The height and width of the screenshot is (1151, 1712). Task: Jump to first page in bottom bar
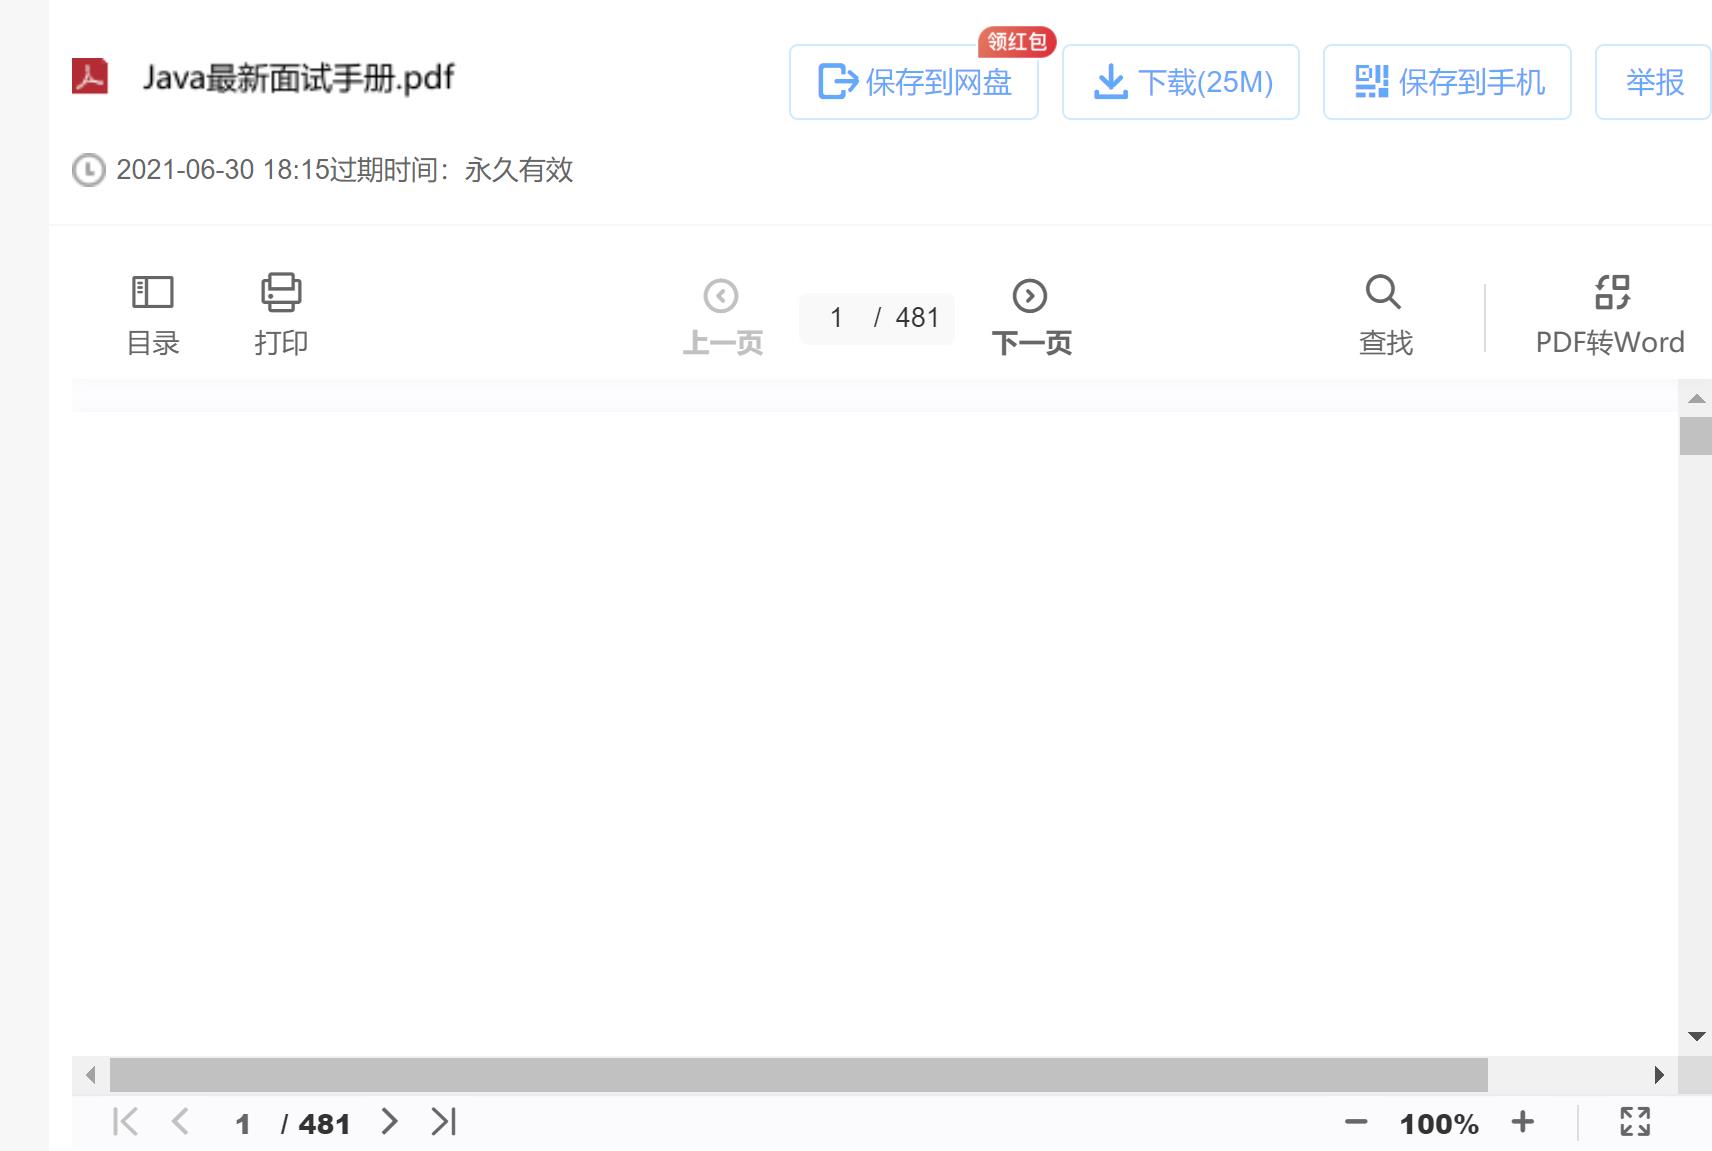click(126, 1122)
